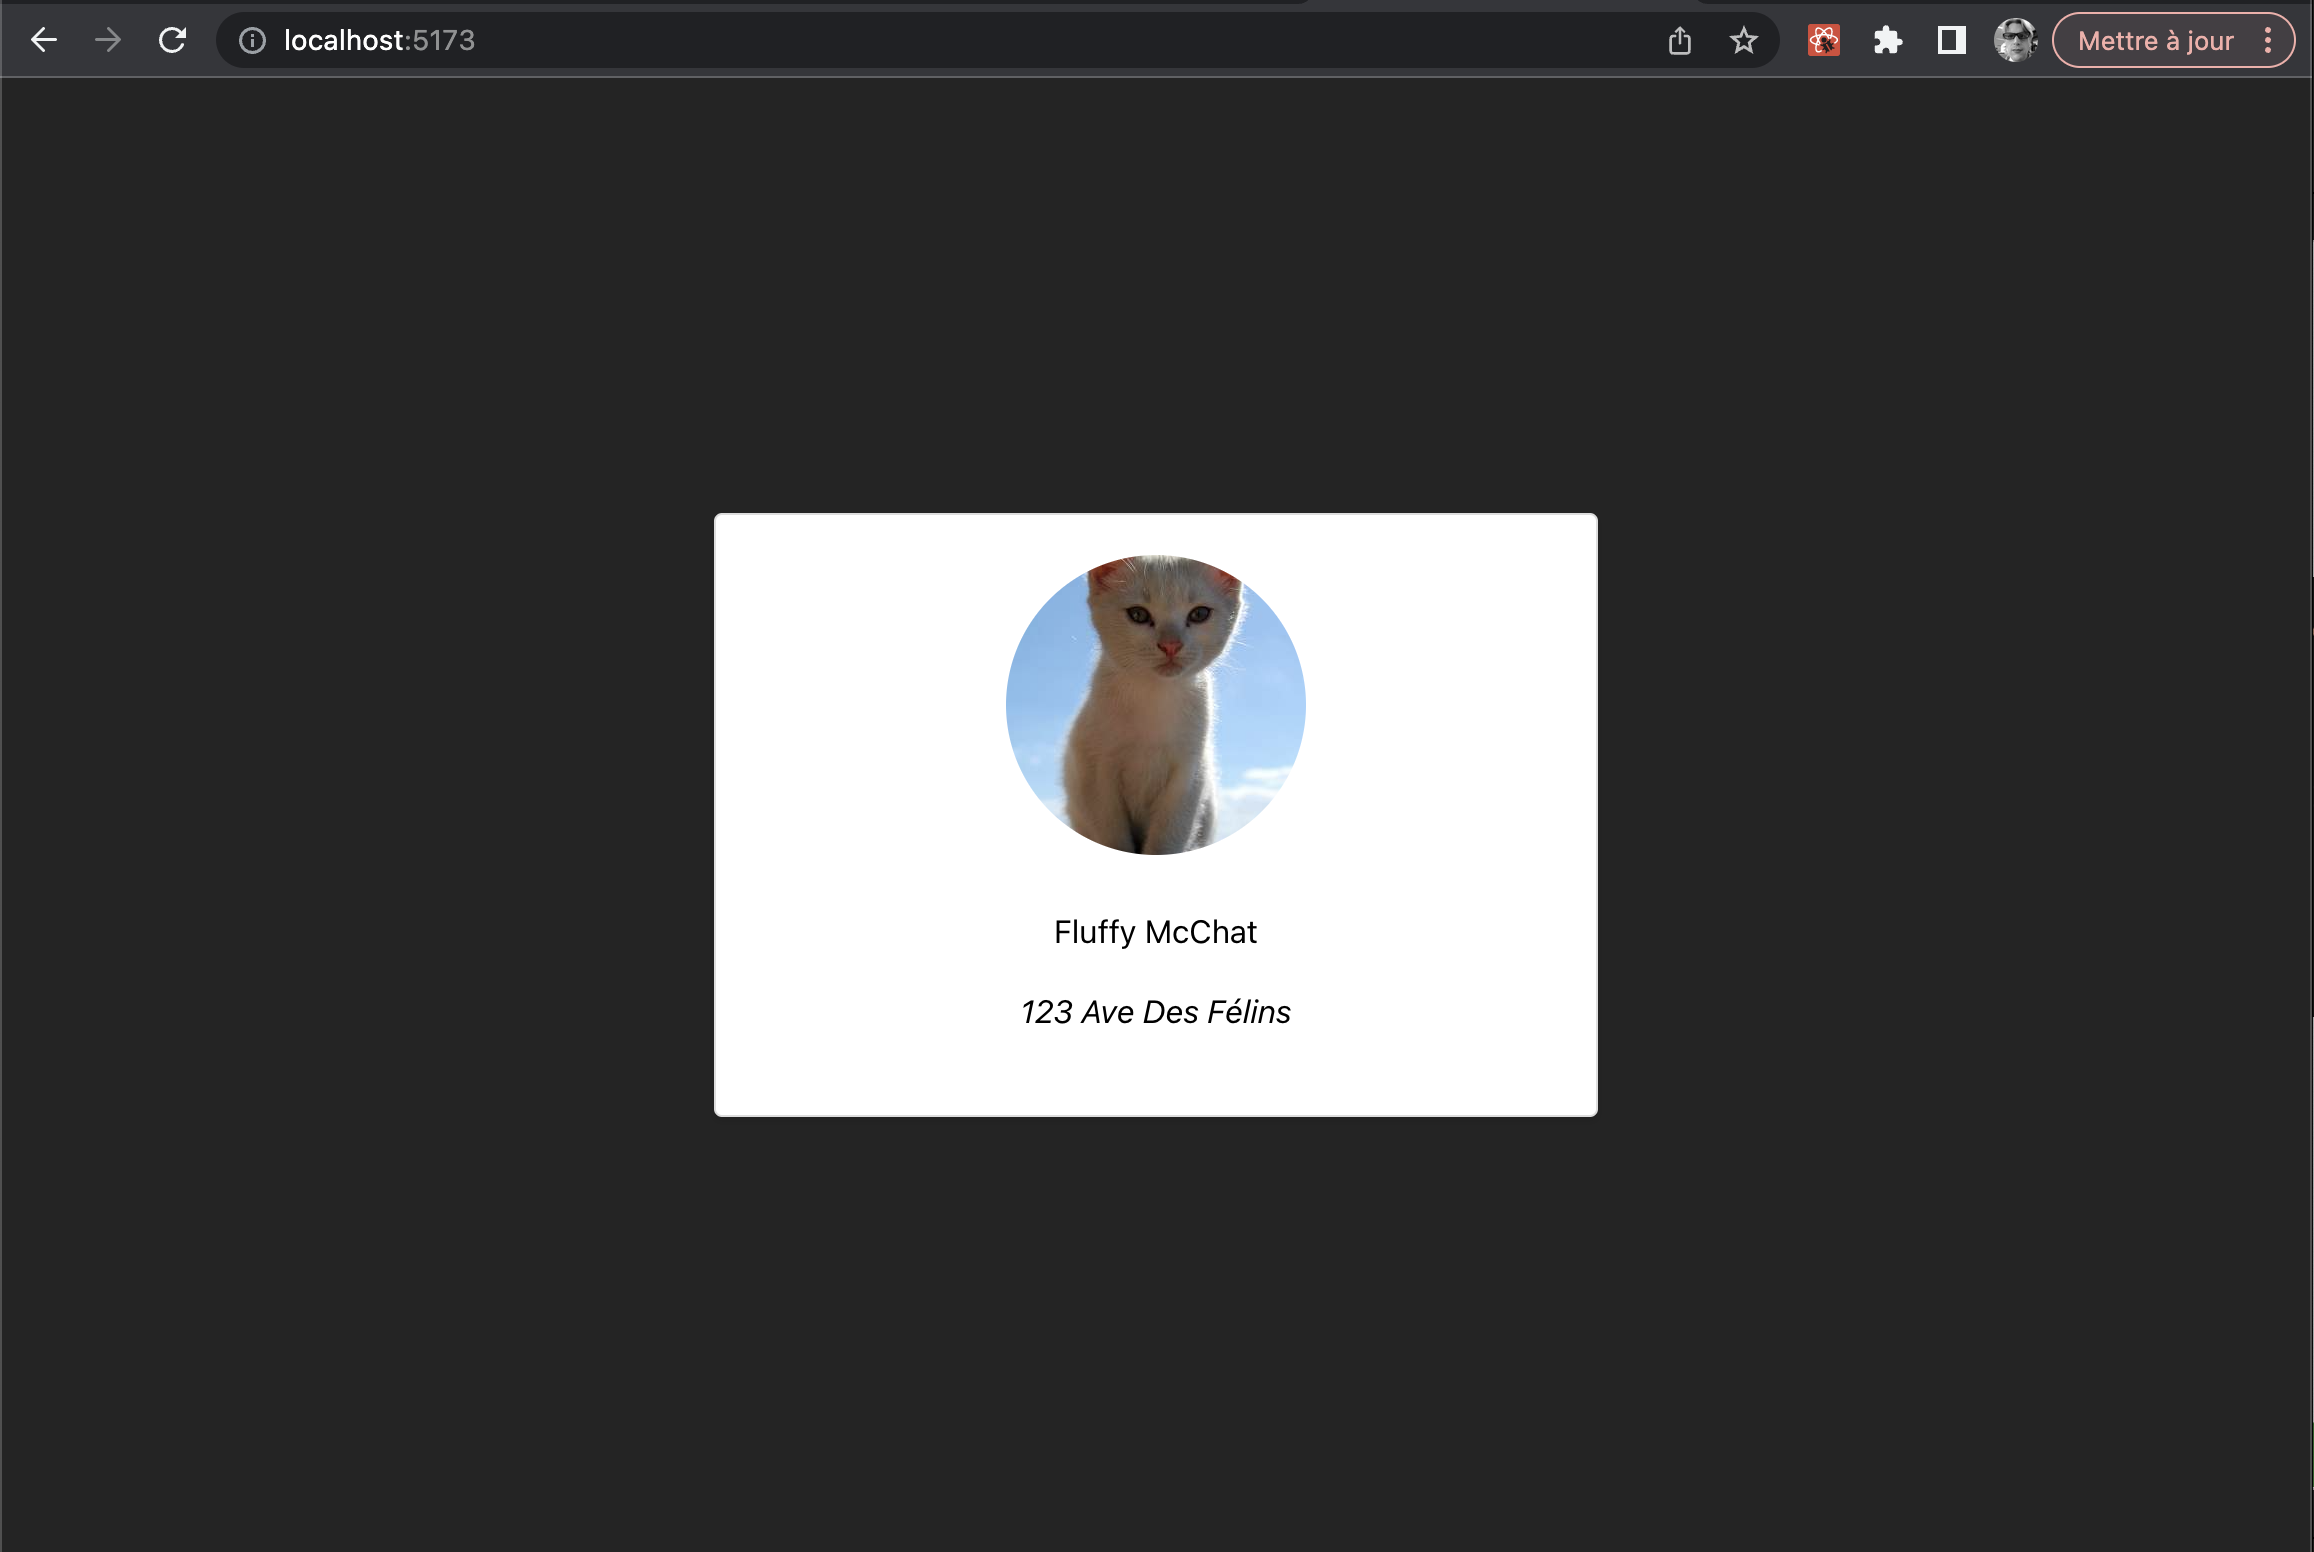Click the back navigation arrow

coord(43,40)
